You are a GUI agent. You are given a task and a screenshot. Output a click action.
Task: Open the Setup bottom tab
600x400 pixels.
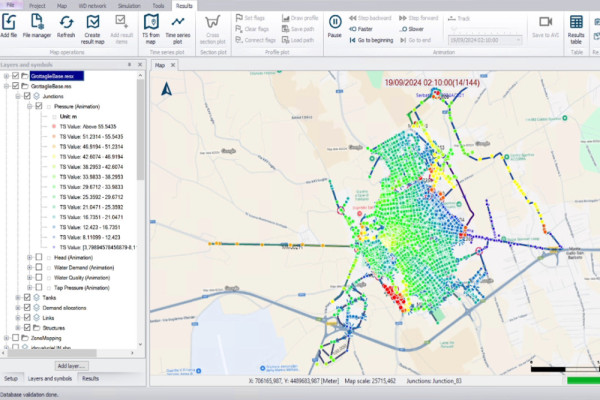tap(11, 379)
